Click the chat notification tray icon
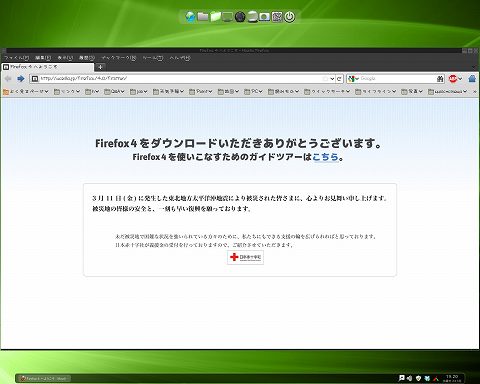The width and height of the screenshot is (480, 384). pyautogui.click(x=402, y=378)
